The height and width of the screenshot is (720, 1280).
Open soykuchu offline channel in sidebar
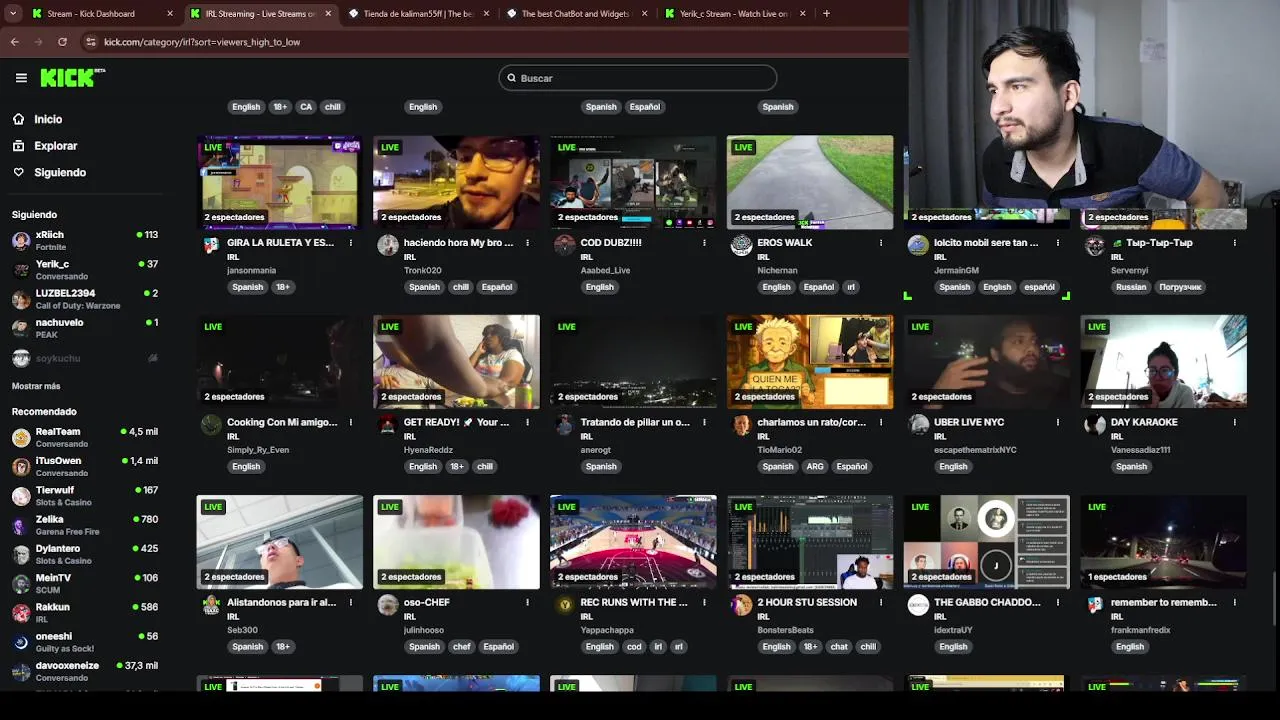[x=85, y=358]
